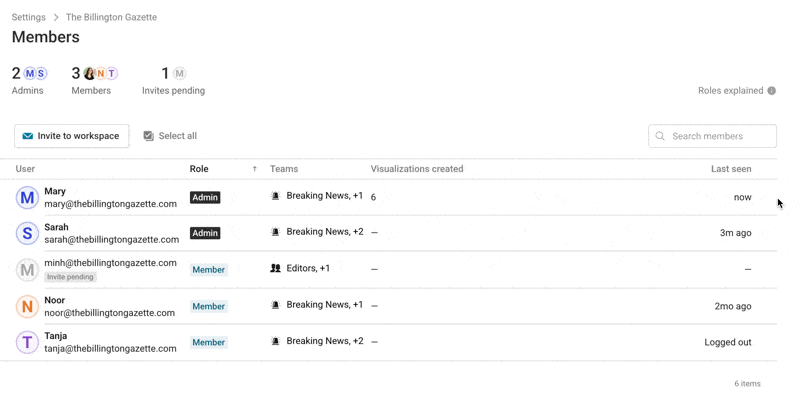Click the 6 items footer count

click(747, 383)
